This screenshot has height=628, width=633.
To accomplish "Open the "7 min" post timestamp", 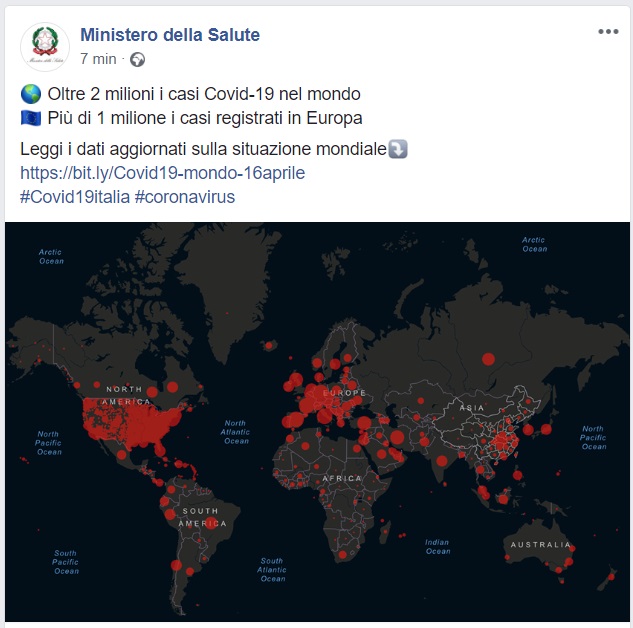I will [98, 60].
